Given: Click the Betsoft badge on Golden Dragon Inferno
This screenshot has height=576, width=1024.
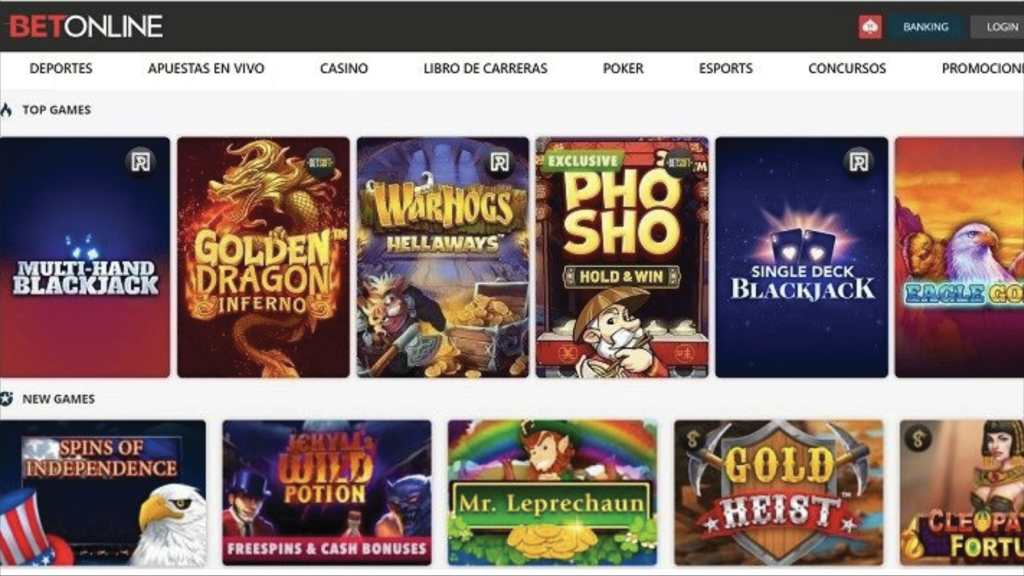Looking at the screenshot, I should [320, 161].
